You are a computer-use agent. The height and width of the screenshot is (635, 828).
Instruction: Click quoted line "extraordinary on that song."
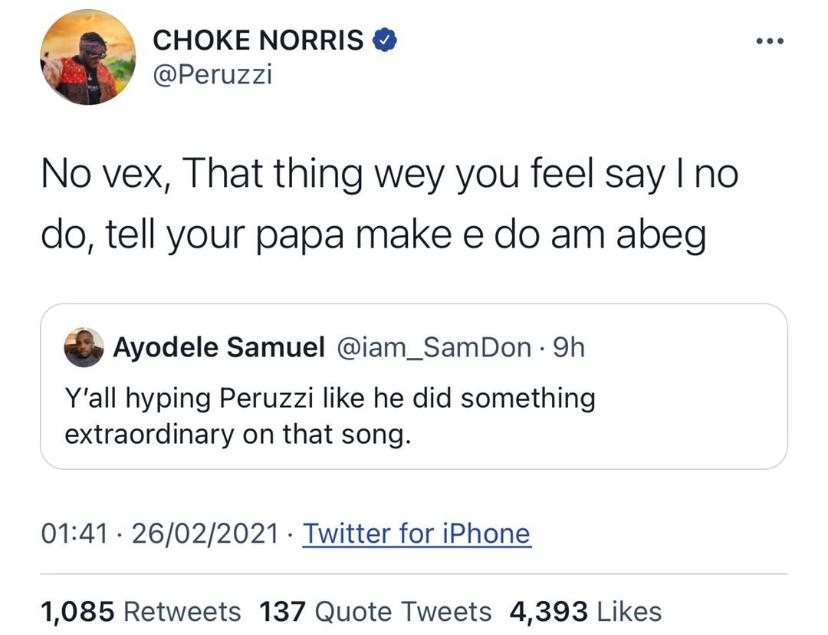(238, 435)
